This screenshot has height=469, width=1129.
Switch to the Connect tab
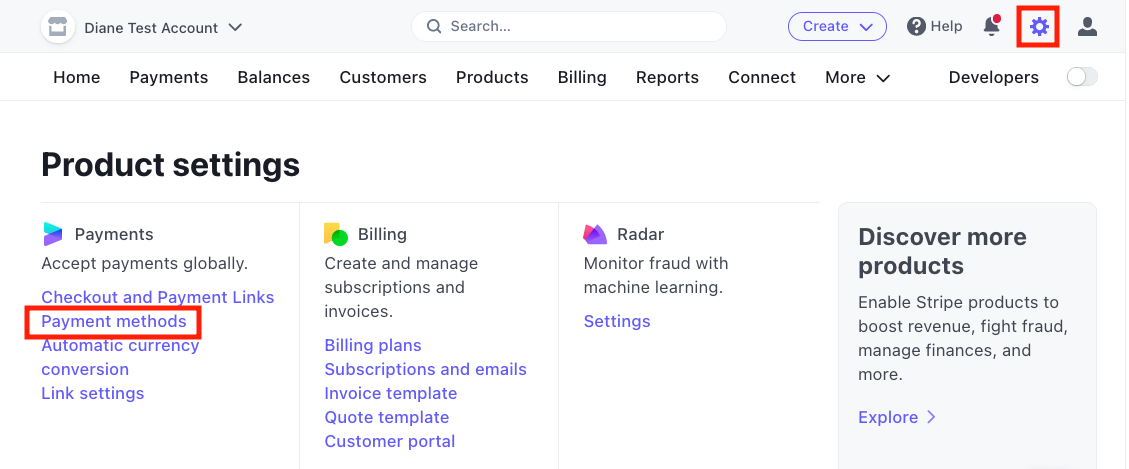coord(762,77)
